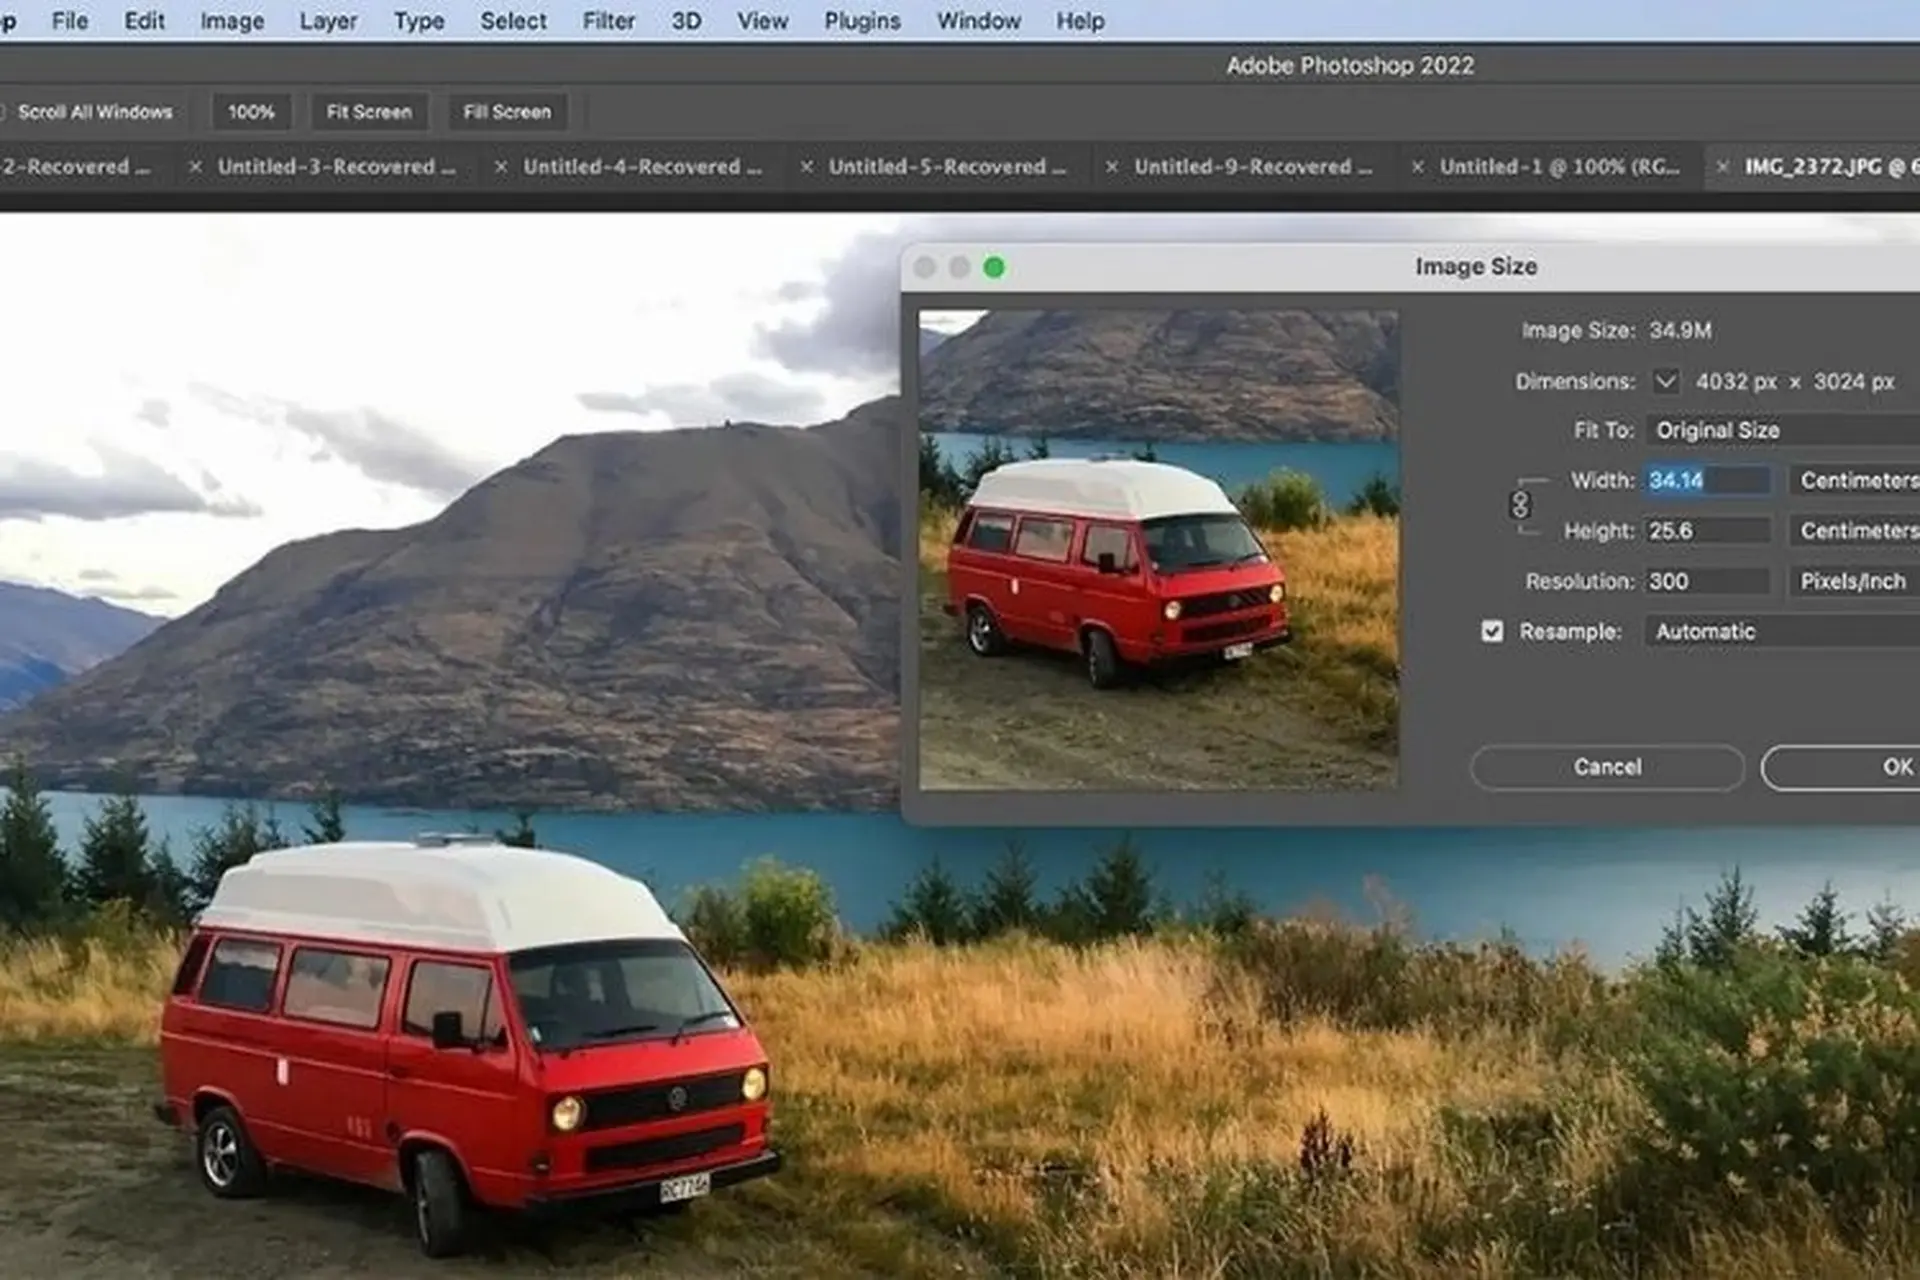Image resolution: width=1920 pixels, height=1280 pixels.
Task: Close the Untitled-9-Recovered tab
Action: coord(1111,167)
